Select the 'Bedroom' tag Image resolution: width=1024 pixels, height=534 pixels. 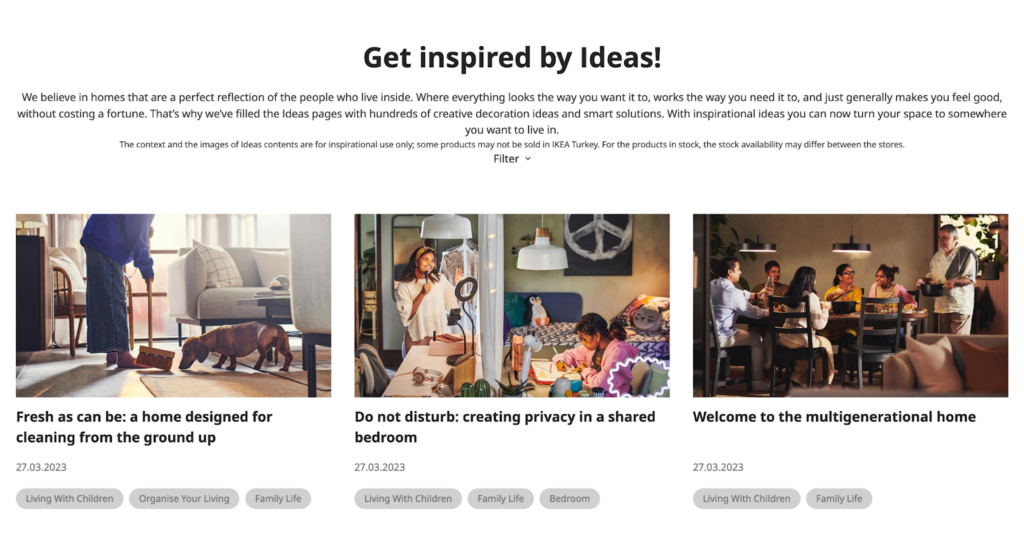(x=569, y=499)
